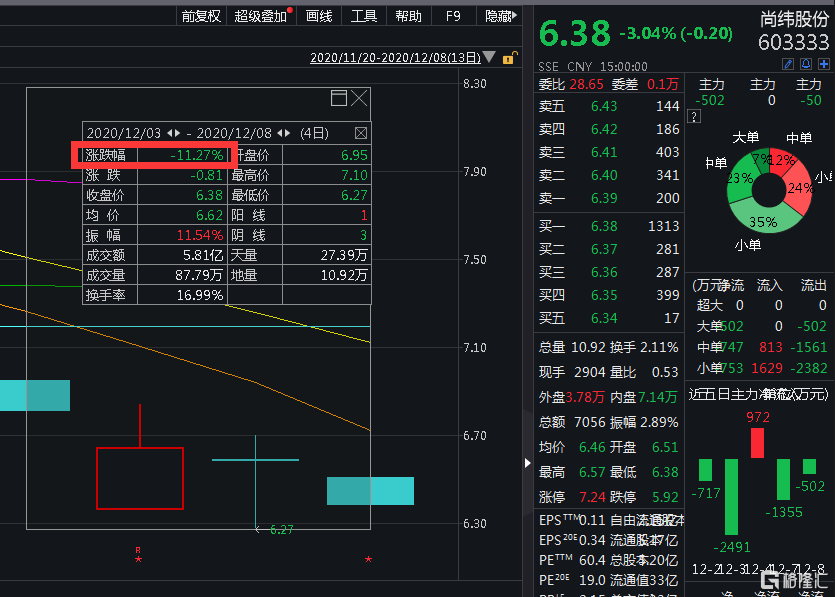
Task: Click the 大单 -502 net flow row
Action: pos(762,326)
